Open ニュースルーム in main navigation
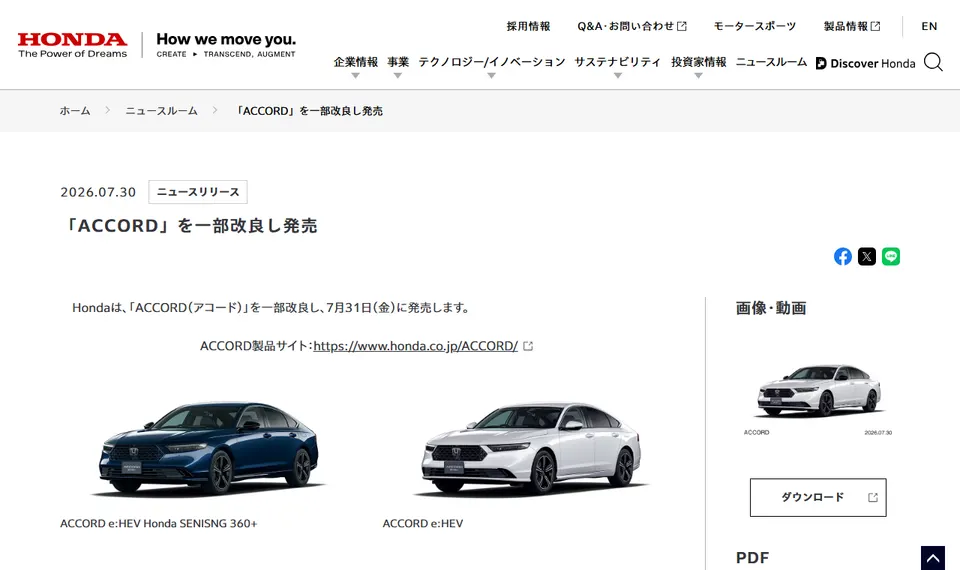The width and height of the screenshot is (960, 570). coord(771,62)
